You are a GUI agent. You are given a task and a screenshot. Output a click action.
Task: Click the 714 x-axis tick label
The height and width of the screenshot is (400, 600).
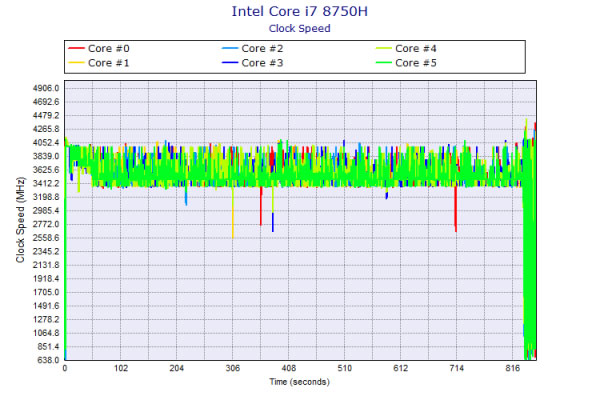(x=457, y=368)
